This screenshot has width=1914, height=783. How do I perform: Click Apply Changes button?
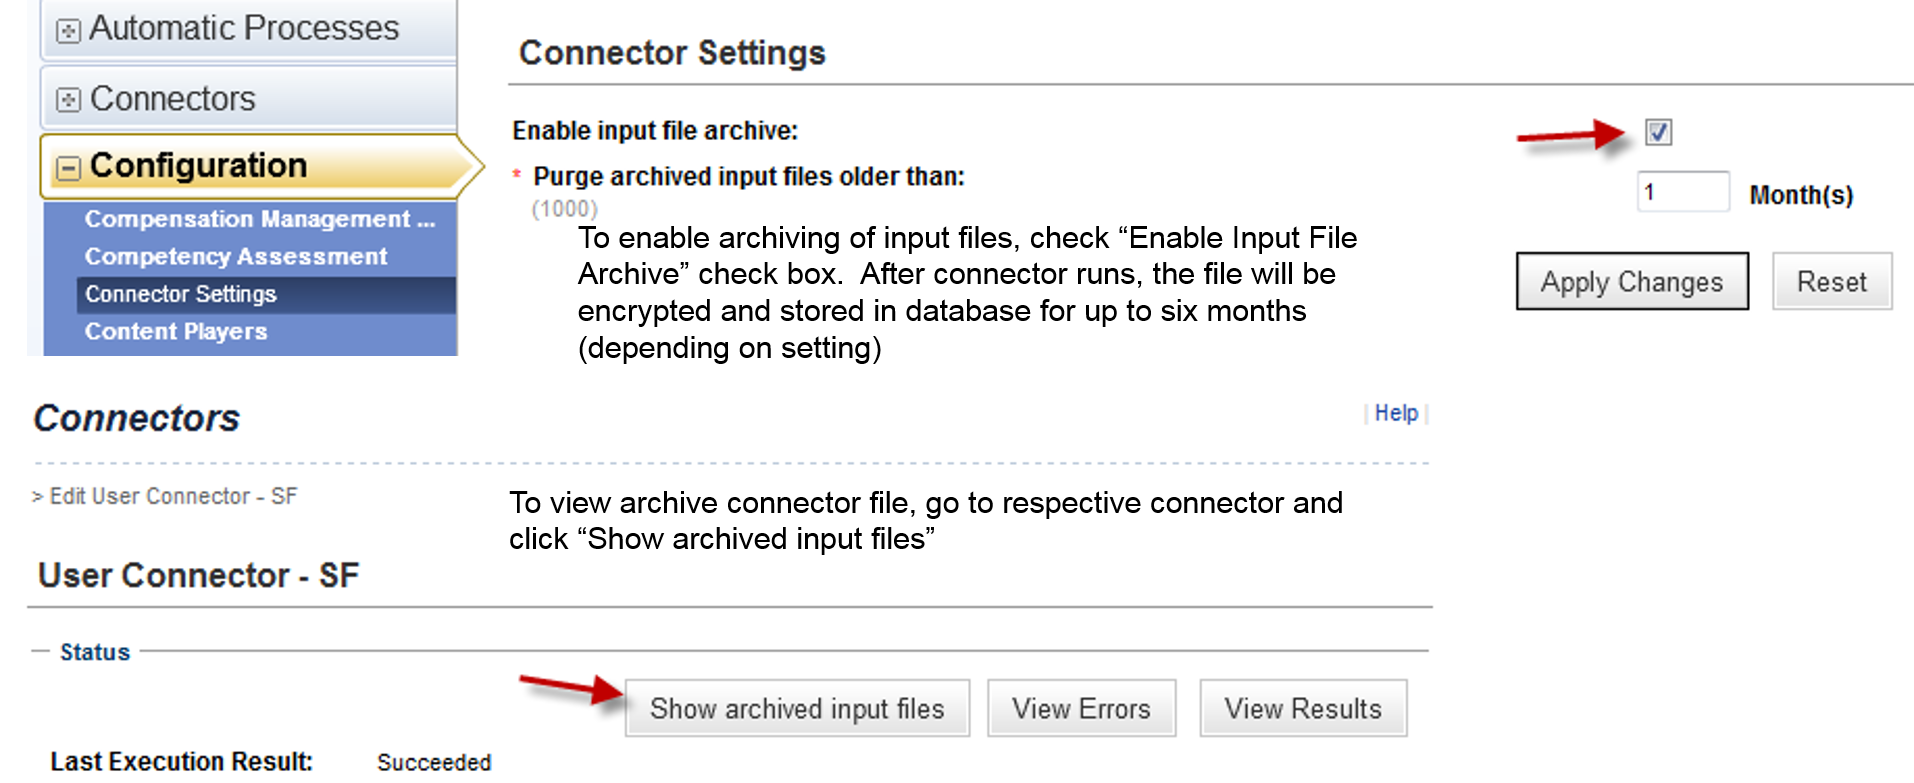[x=1632, y=282]
